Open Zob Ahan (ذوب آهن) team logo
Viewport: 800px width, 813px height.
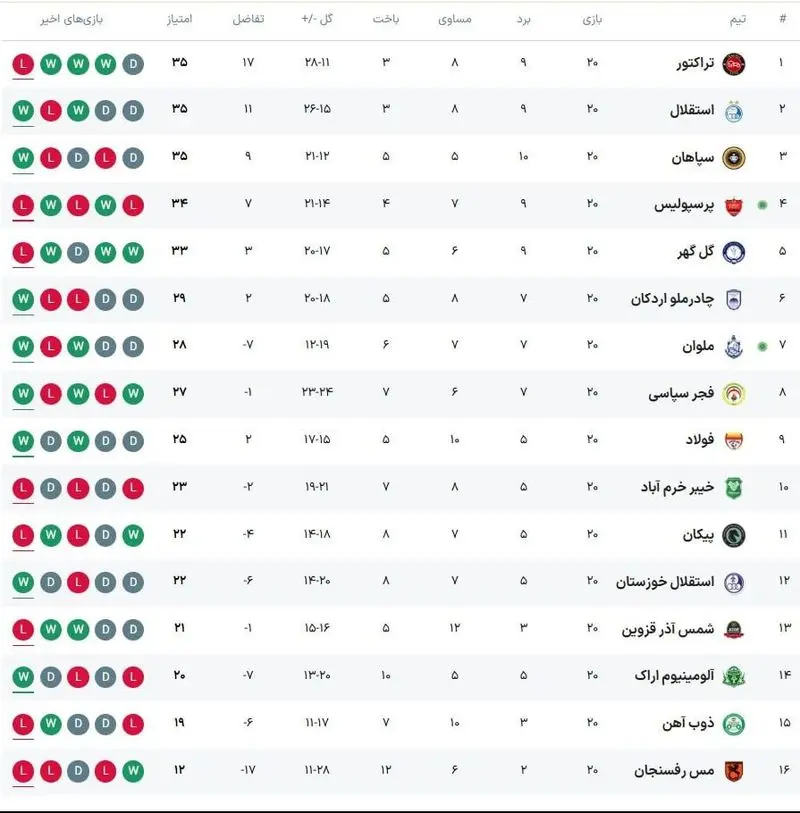[733, 723]
